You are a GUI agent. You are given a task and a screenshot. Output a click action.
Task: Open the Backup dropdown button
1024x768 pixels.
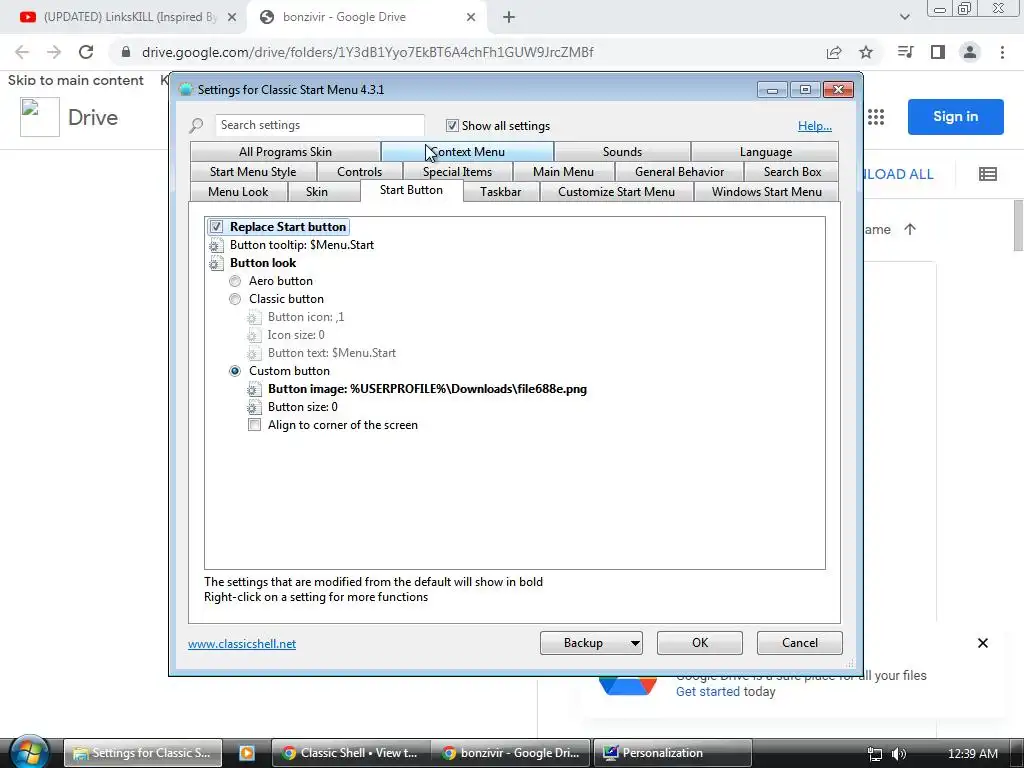pos(591,643)
